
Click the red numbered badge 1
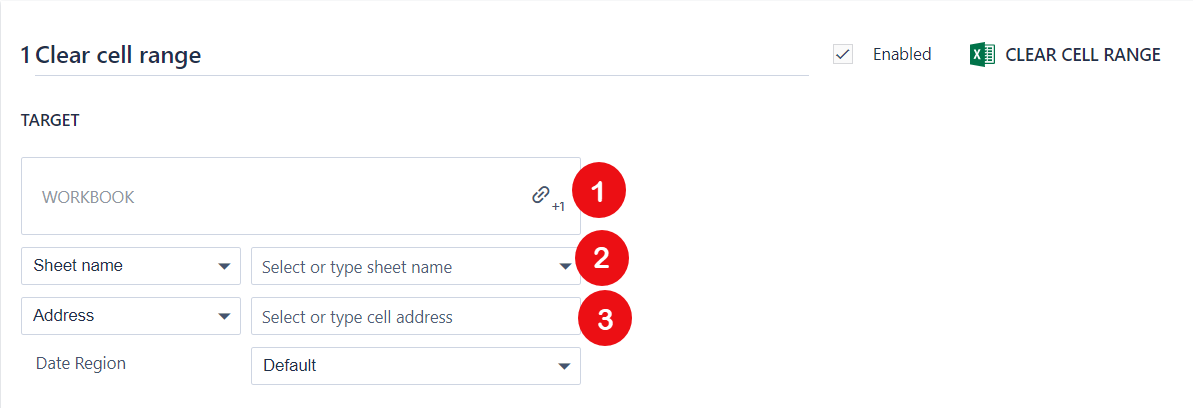pos(598,192)
